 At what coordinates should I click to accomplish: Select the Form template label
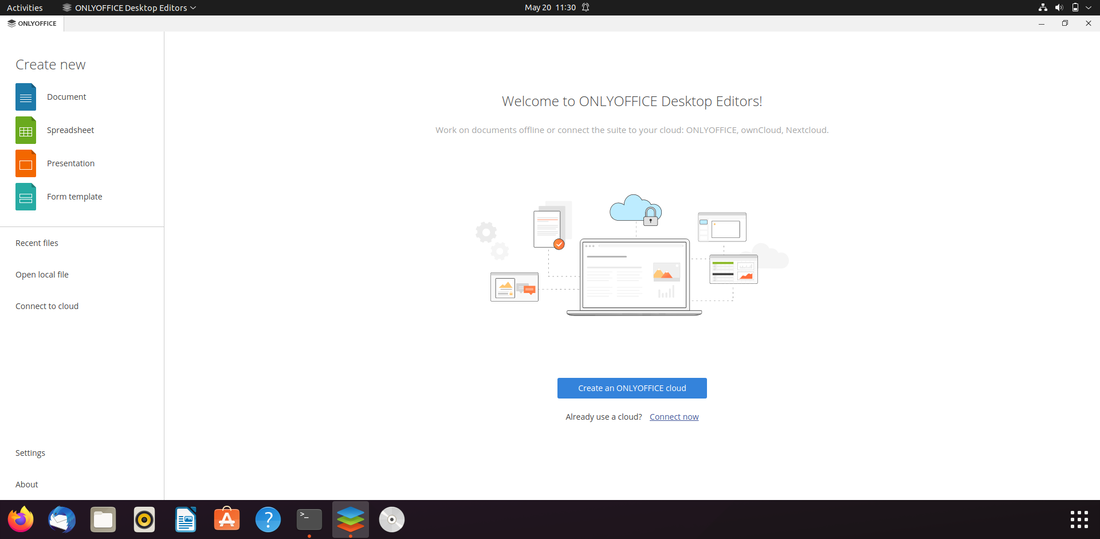(x=74, y=197)
